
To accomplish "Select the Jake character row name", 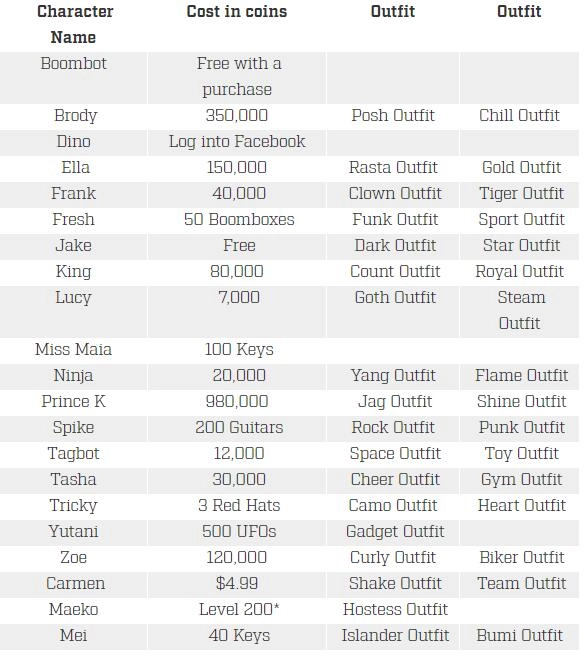I will point(74,246).
